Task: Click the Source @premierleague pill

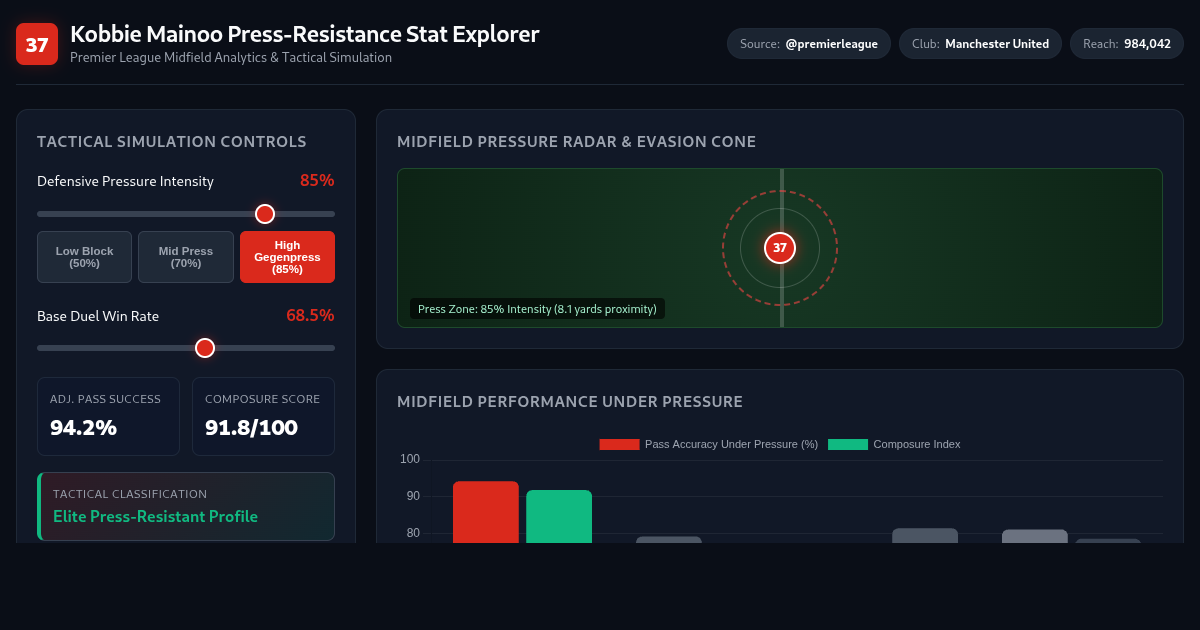Action: pos(809,44)
